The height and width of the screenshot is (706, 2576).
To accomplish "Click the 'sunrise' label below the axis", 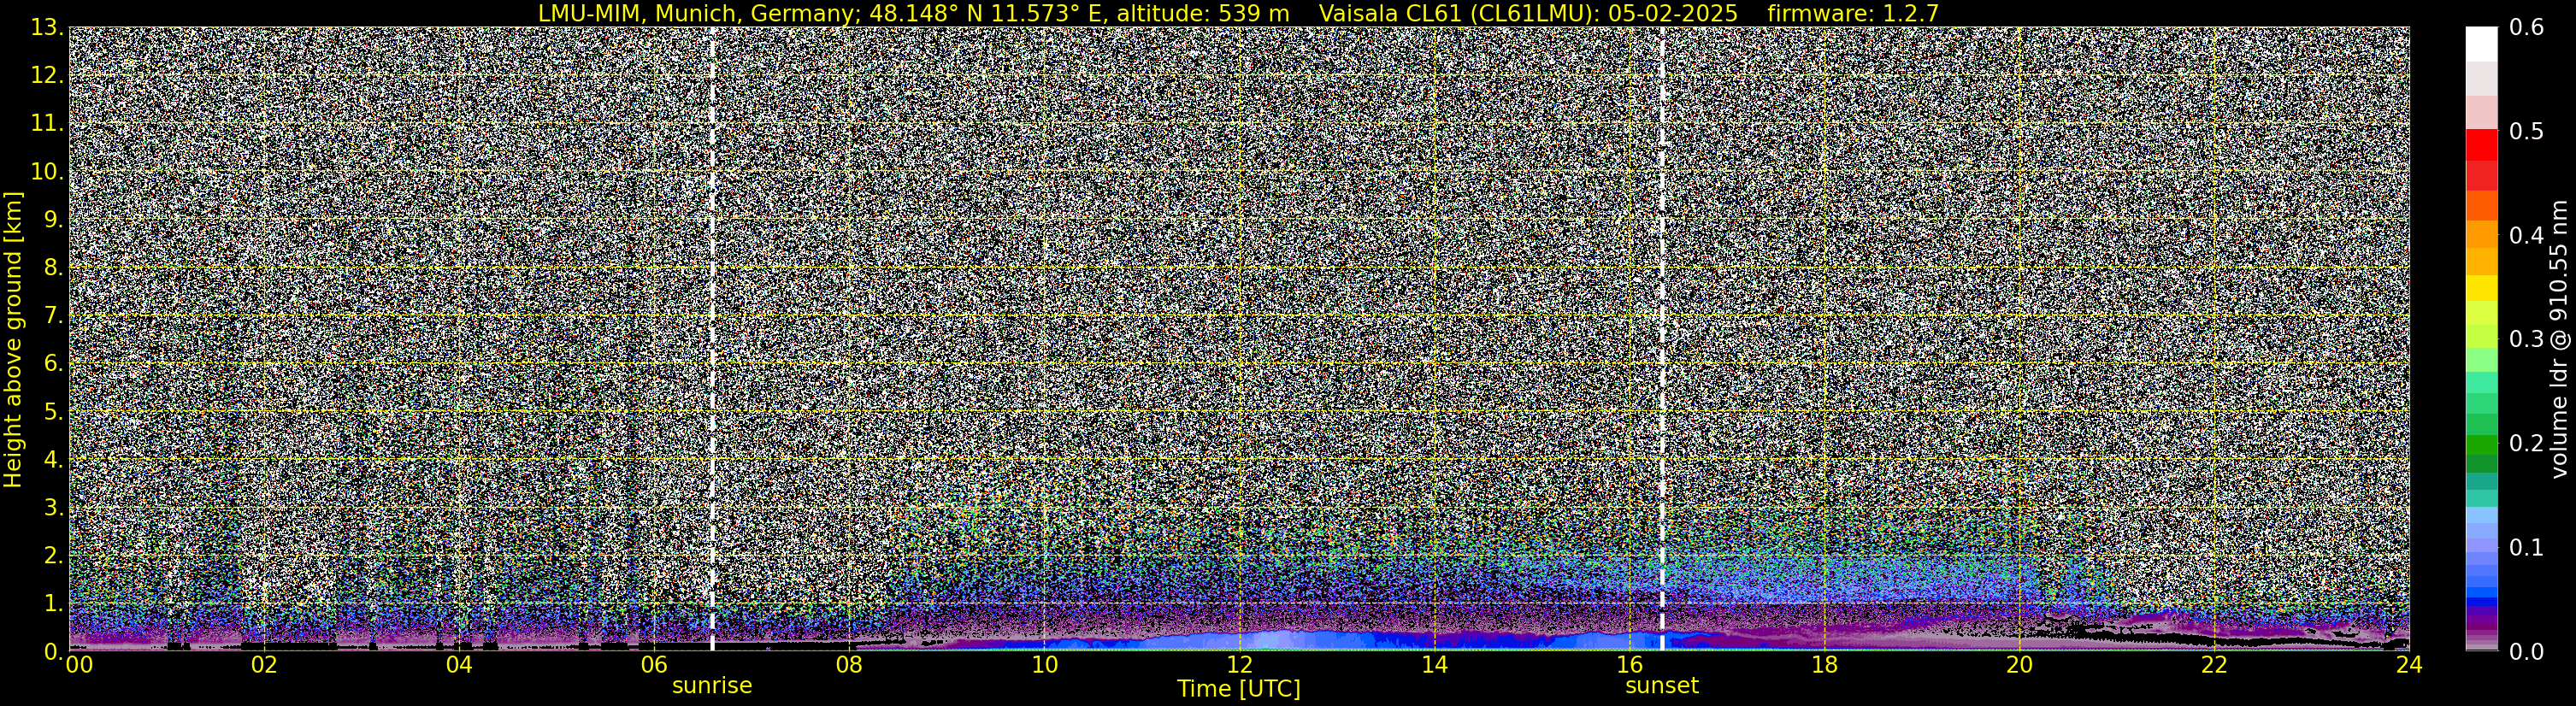I will coord(712,686).
